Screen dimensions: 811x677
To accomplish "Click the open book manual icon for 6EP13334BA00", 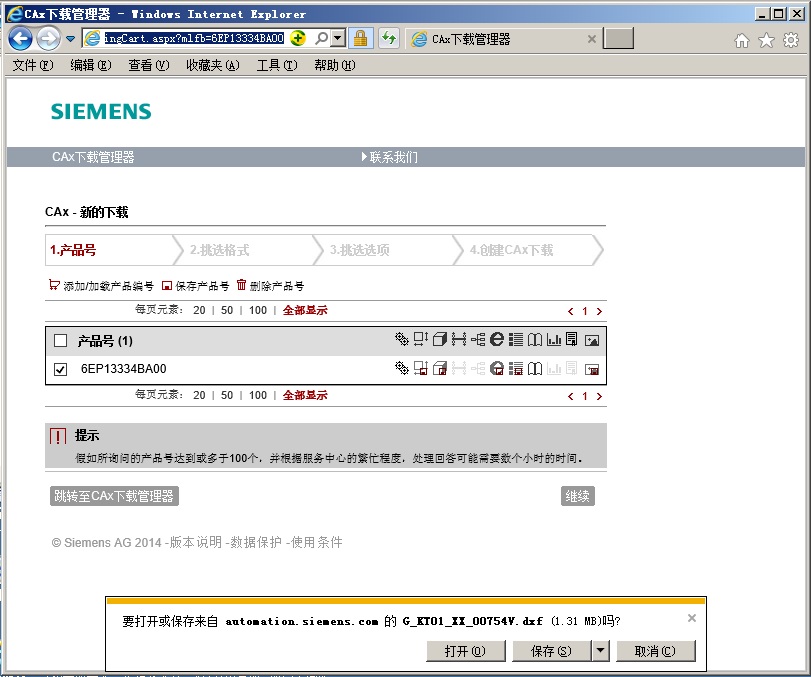I will (x=535, y=368).
